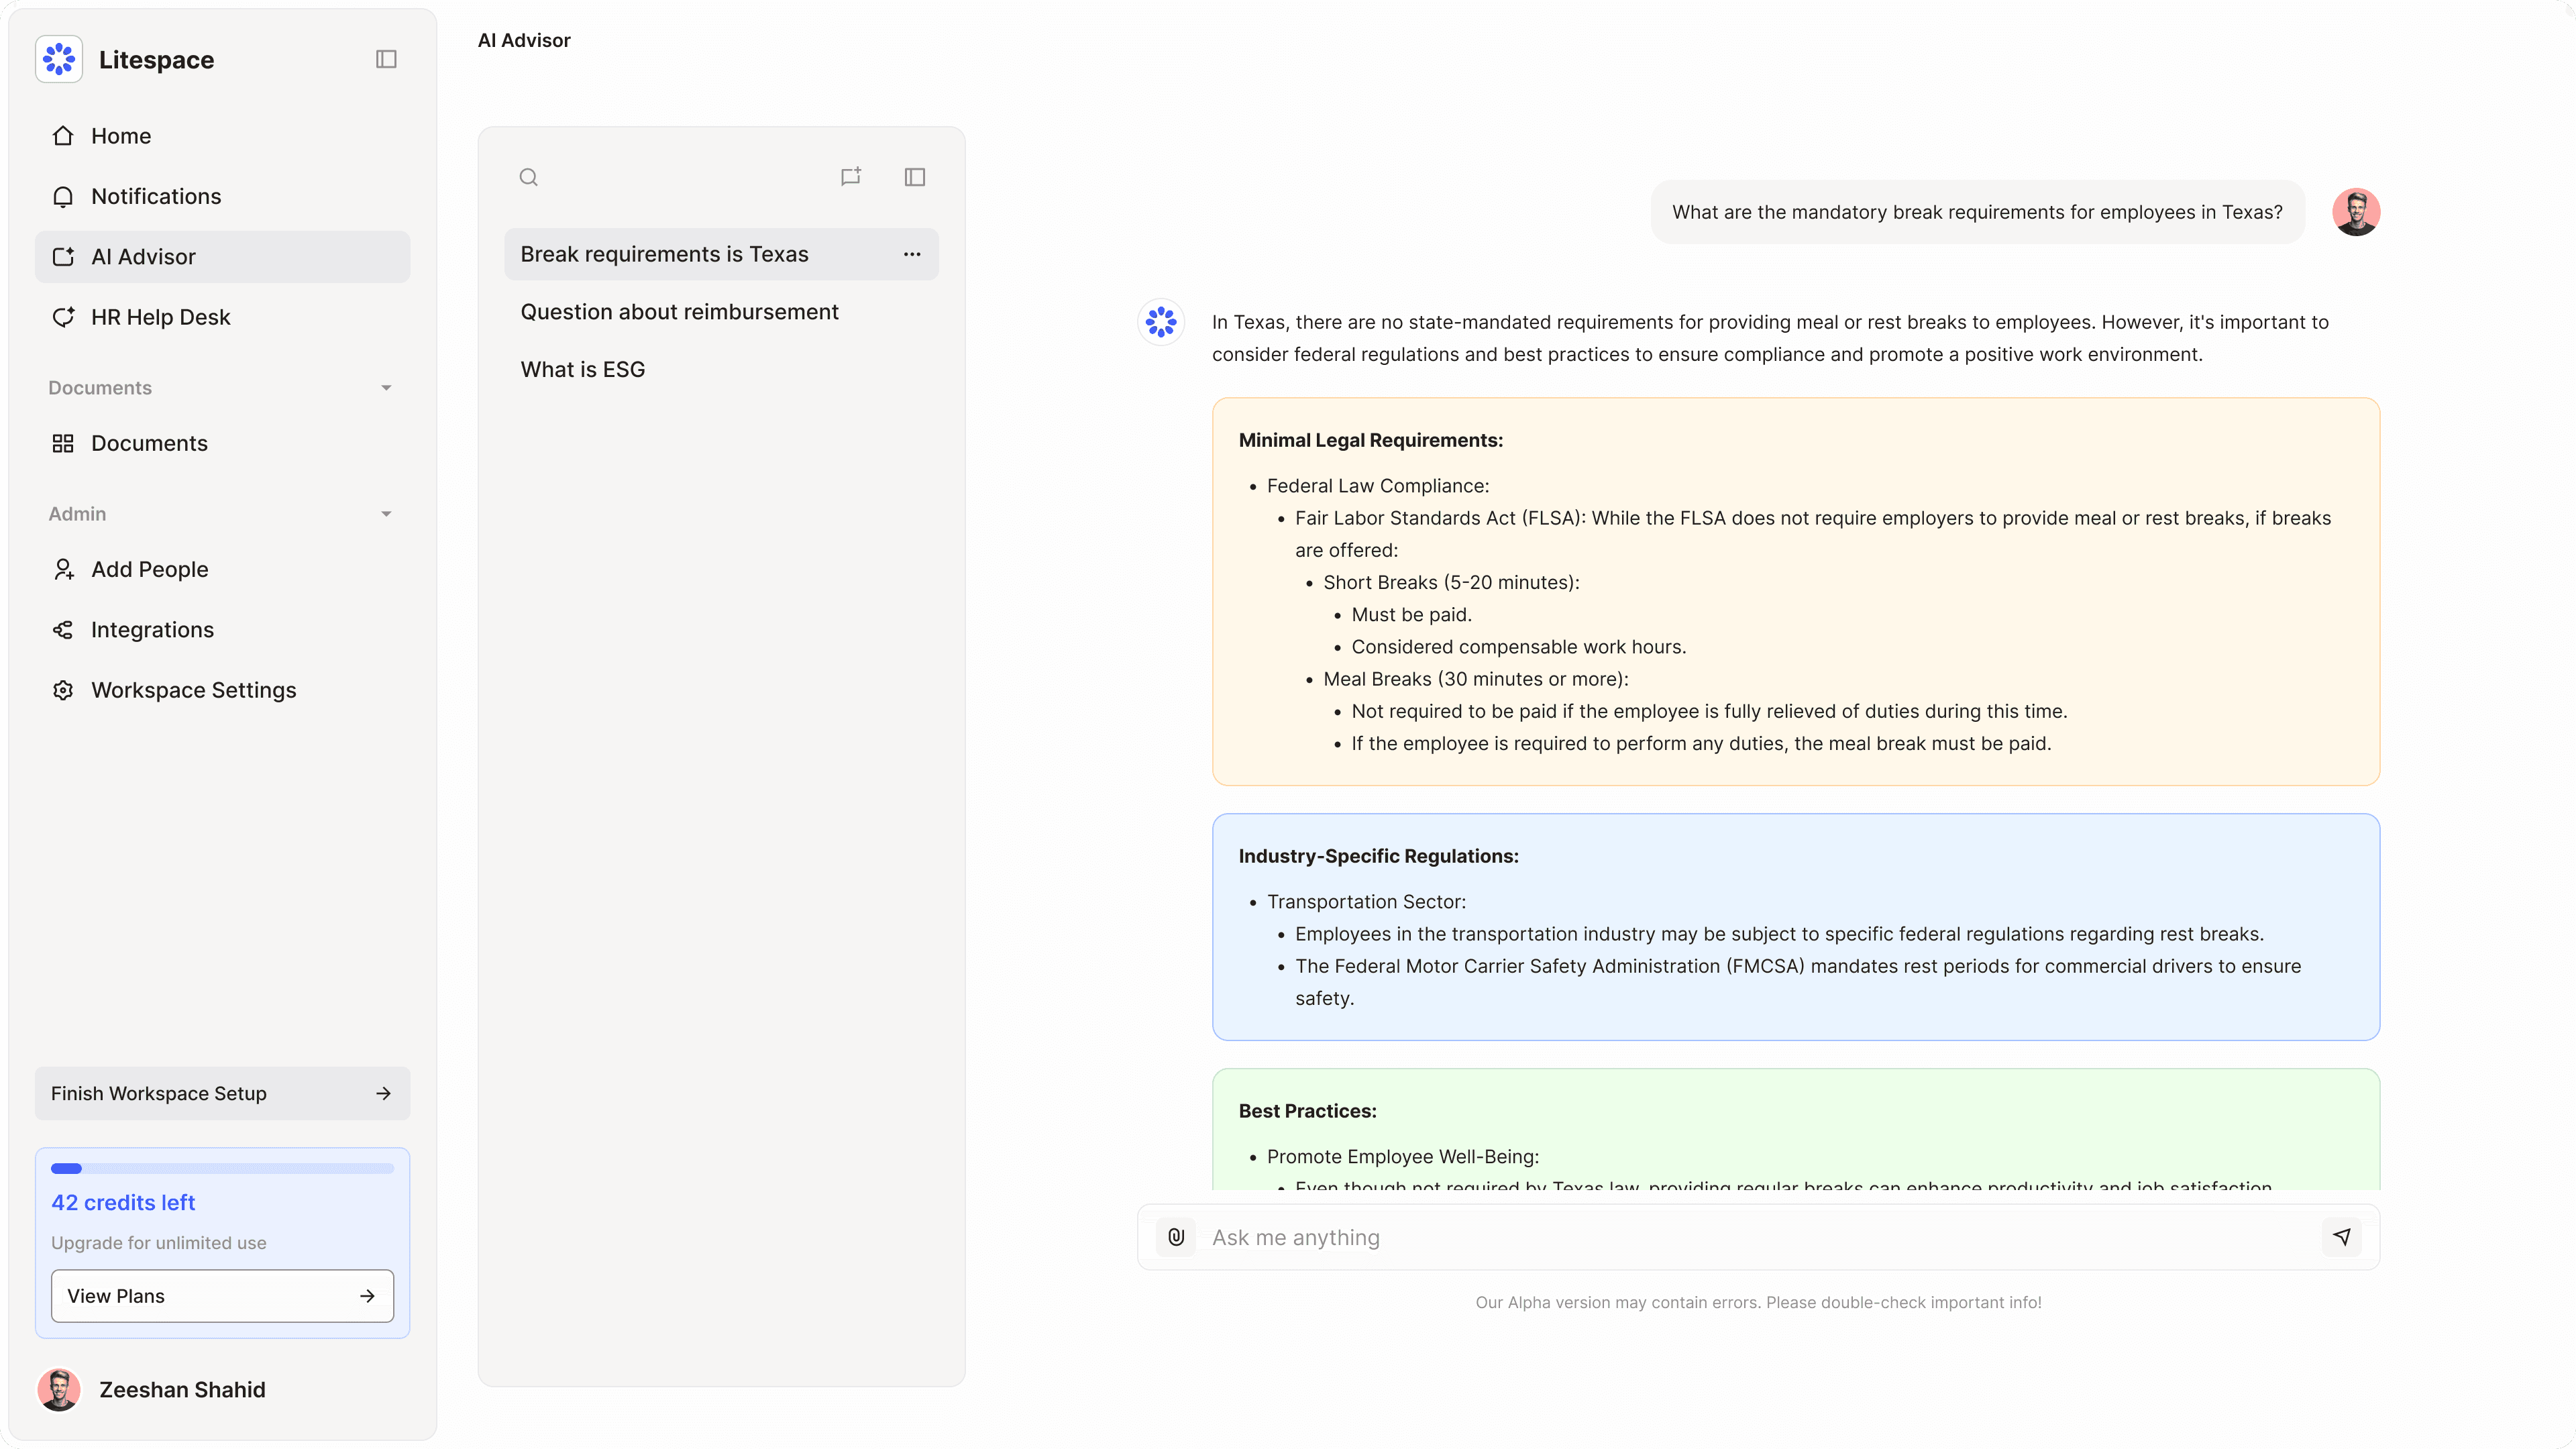Open Question about reimbursement chat
2576x1449 pixels.
click(679, 312)
